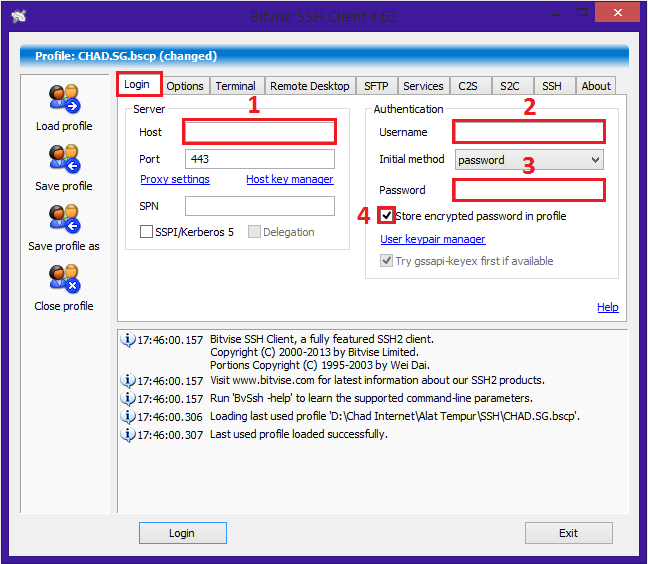648x564 pixels.
Task: Click the Password input field
Action: pyautogui.click(x=529, y=190)
